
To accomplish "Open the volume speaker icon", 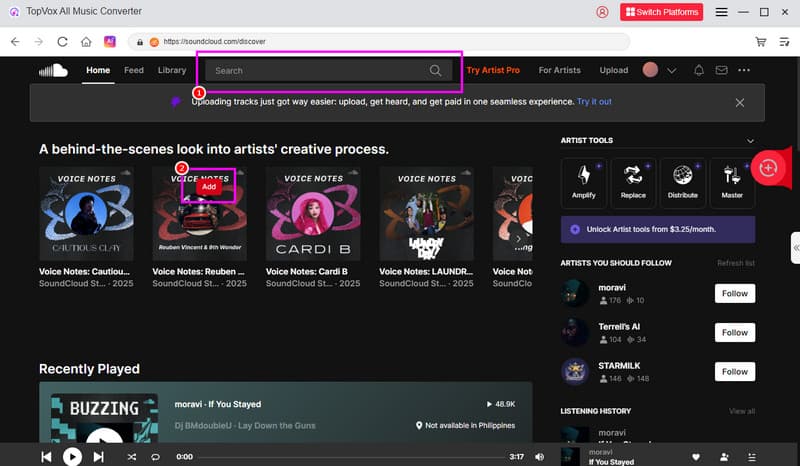I will point(539,457).
